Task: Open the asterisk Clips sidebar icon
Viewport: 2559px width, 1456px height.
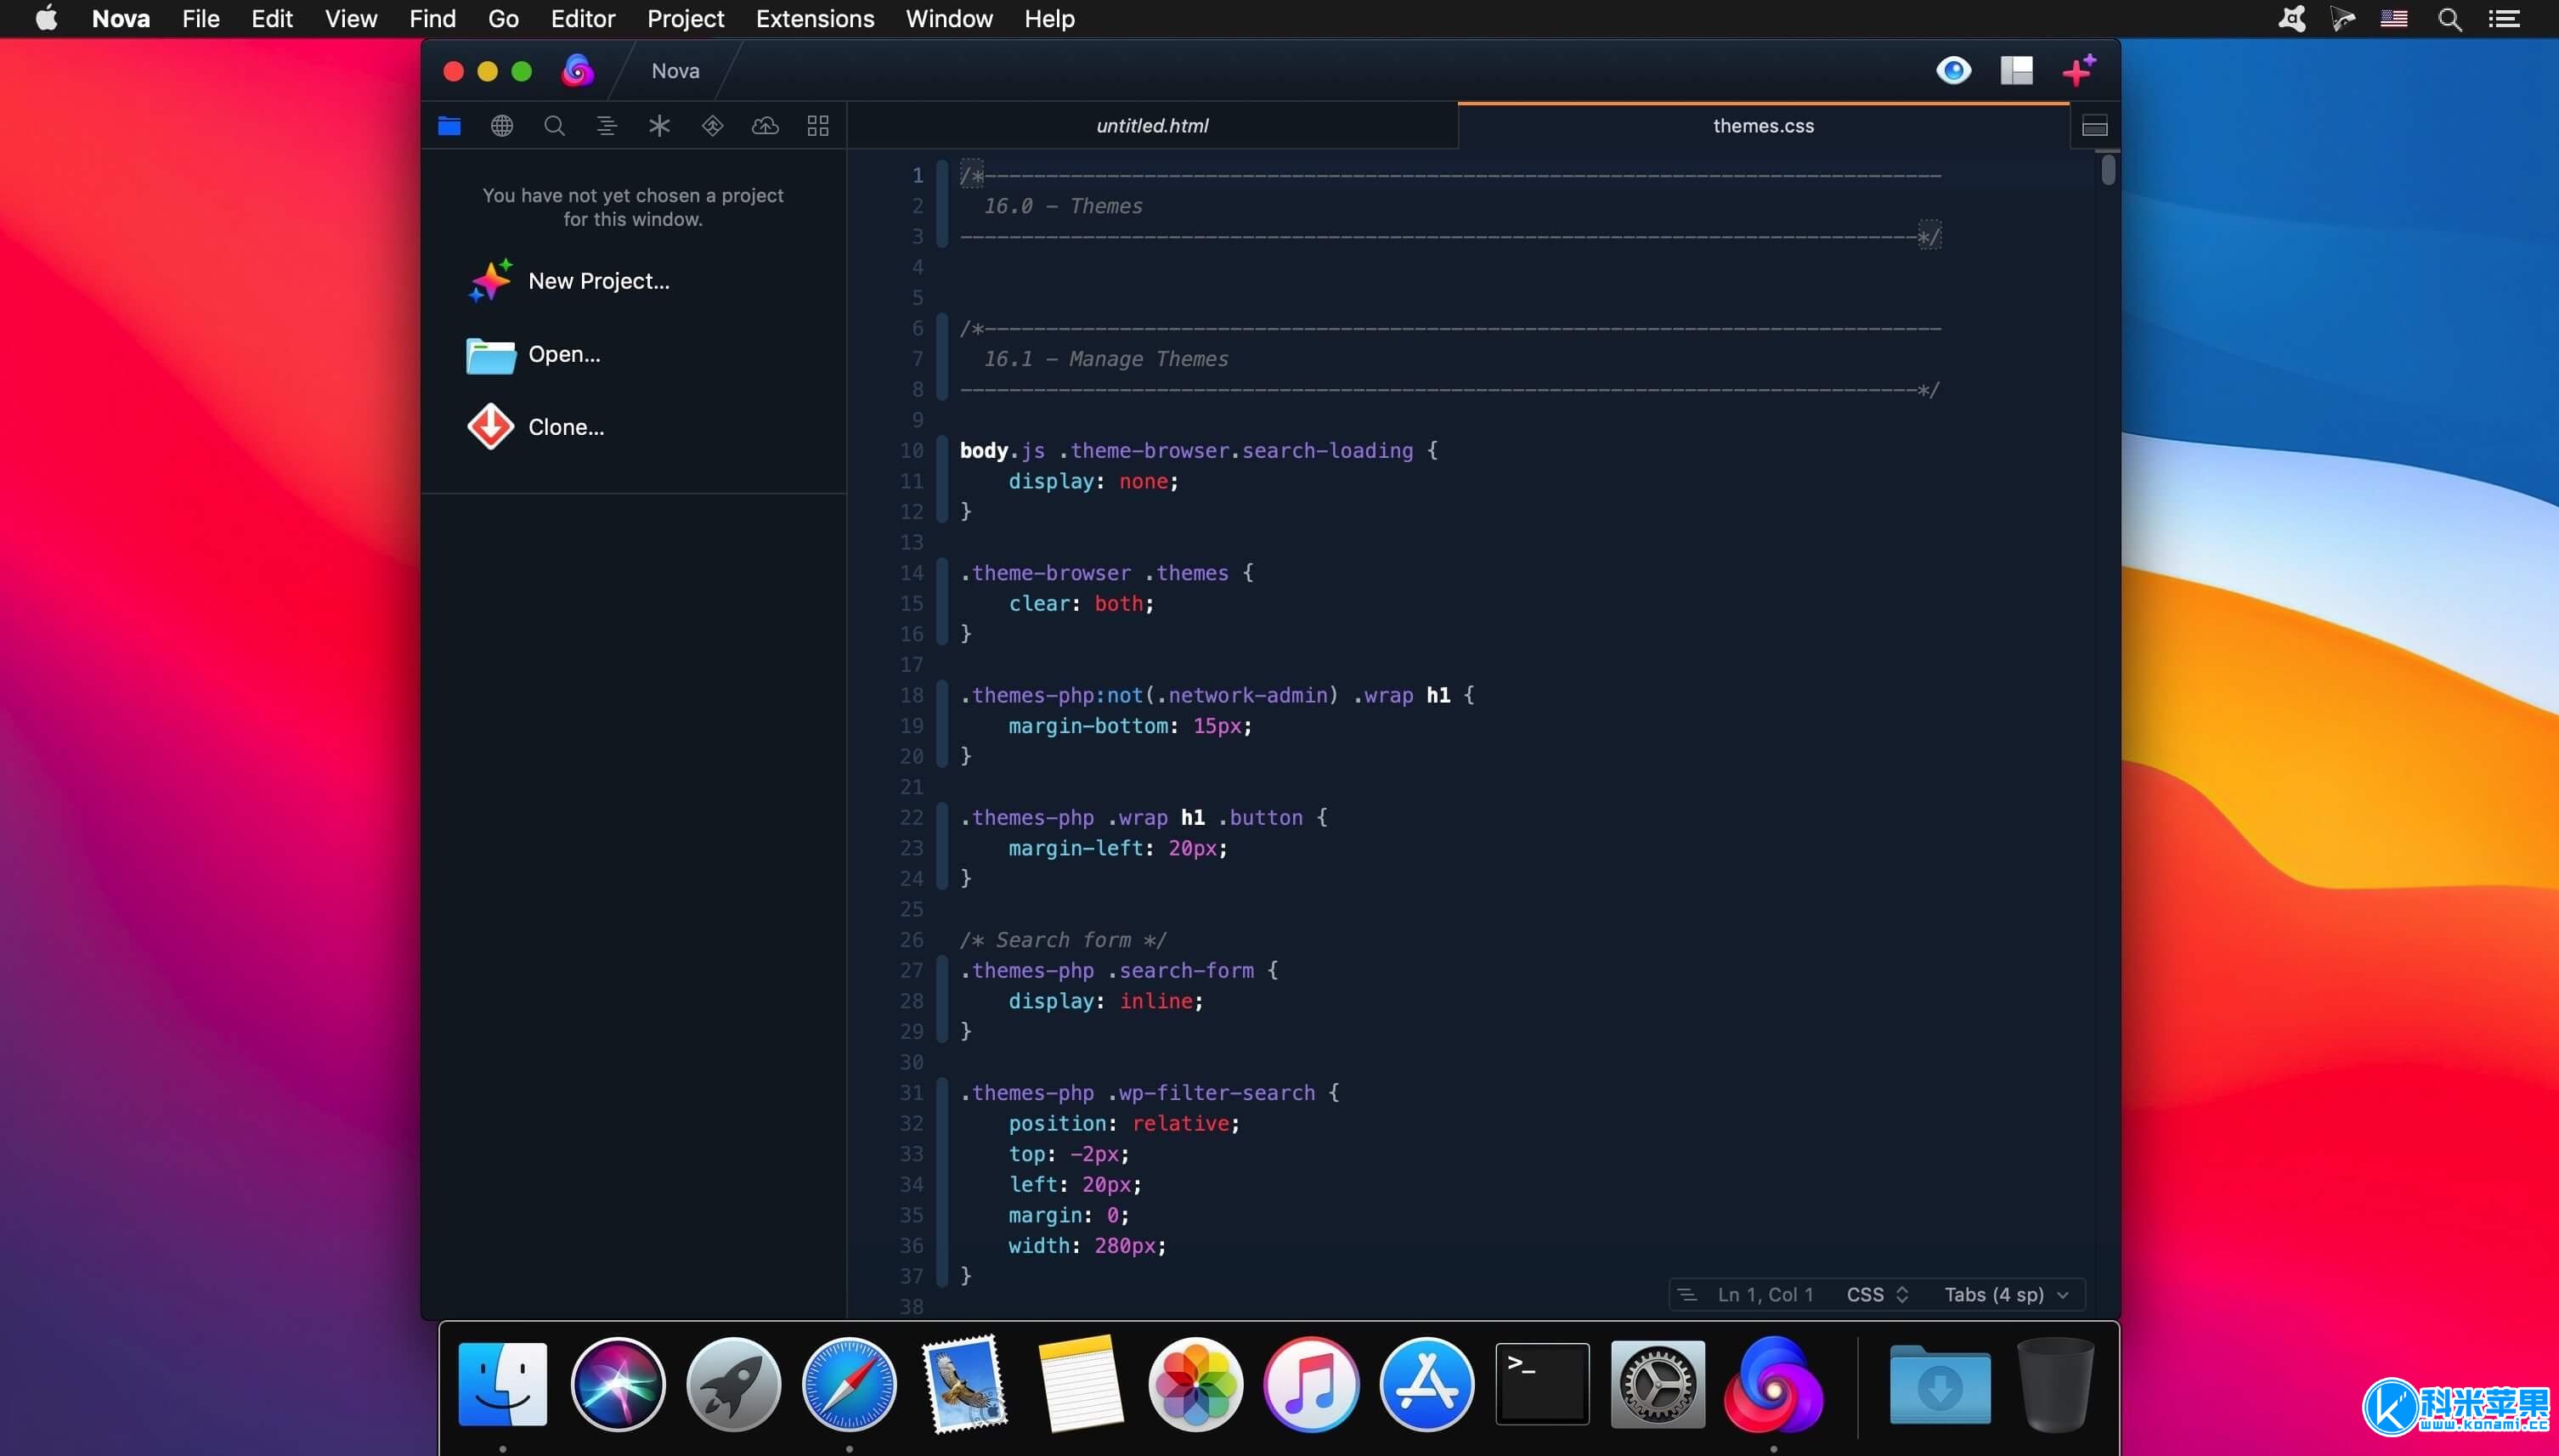Action: [659, 126]
